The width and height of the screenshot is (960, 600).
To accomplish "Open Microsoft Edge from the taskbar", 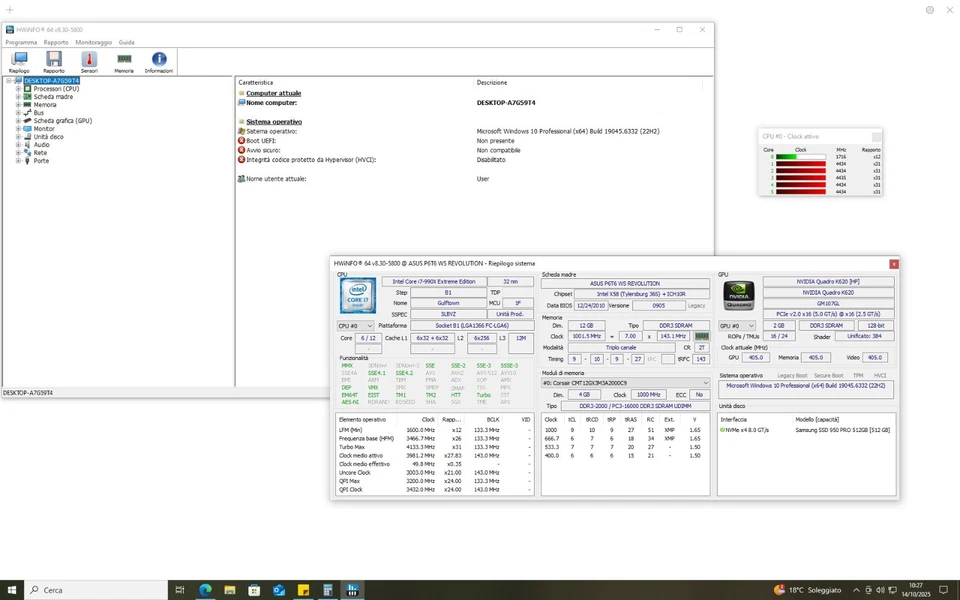I will click(204, 590).
